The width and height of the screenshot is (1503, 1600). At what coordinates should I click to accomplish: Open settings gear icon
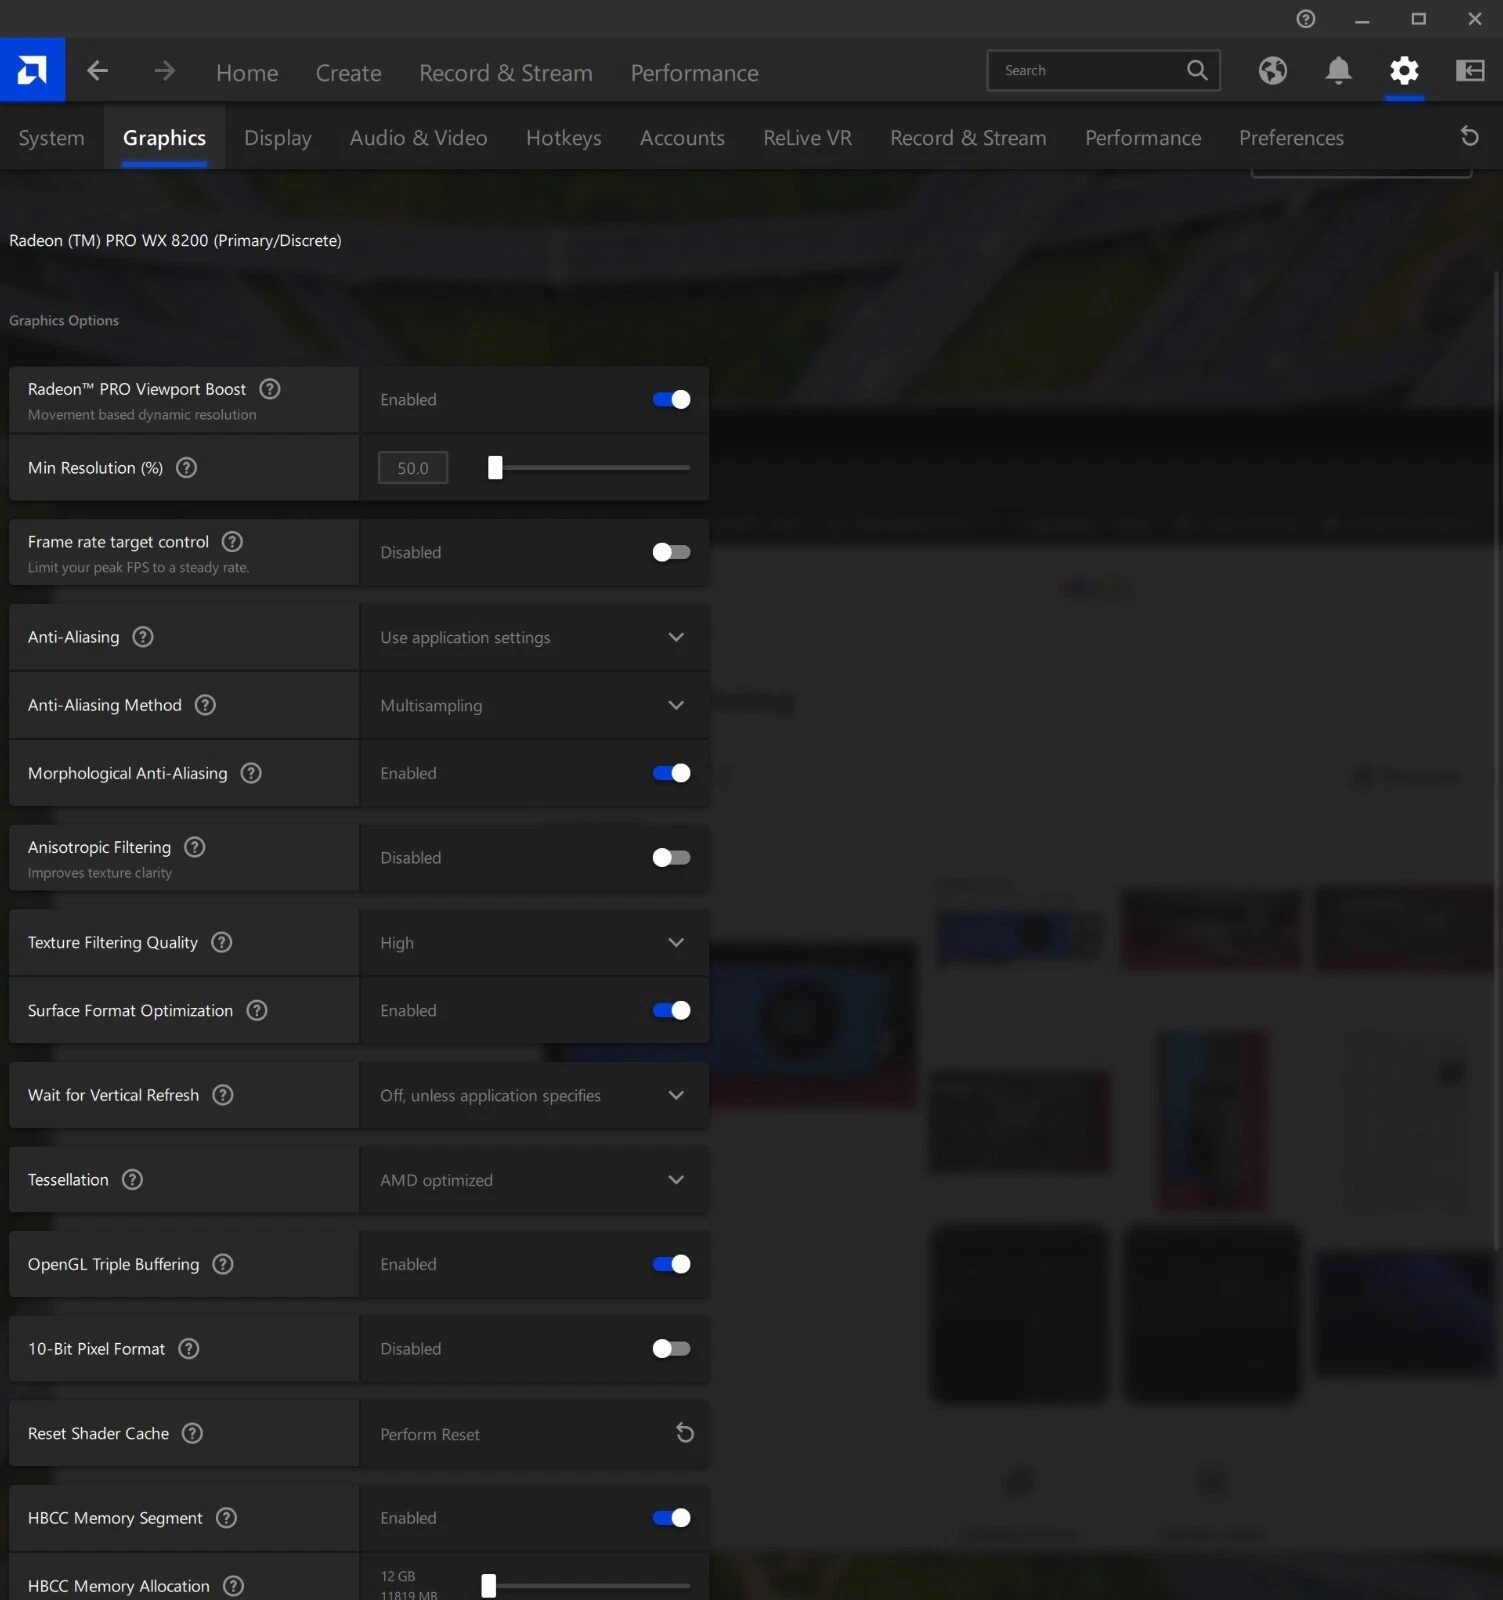coord(1404,70)
